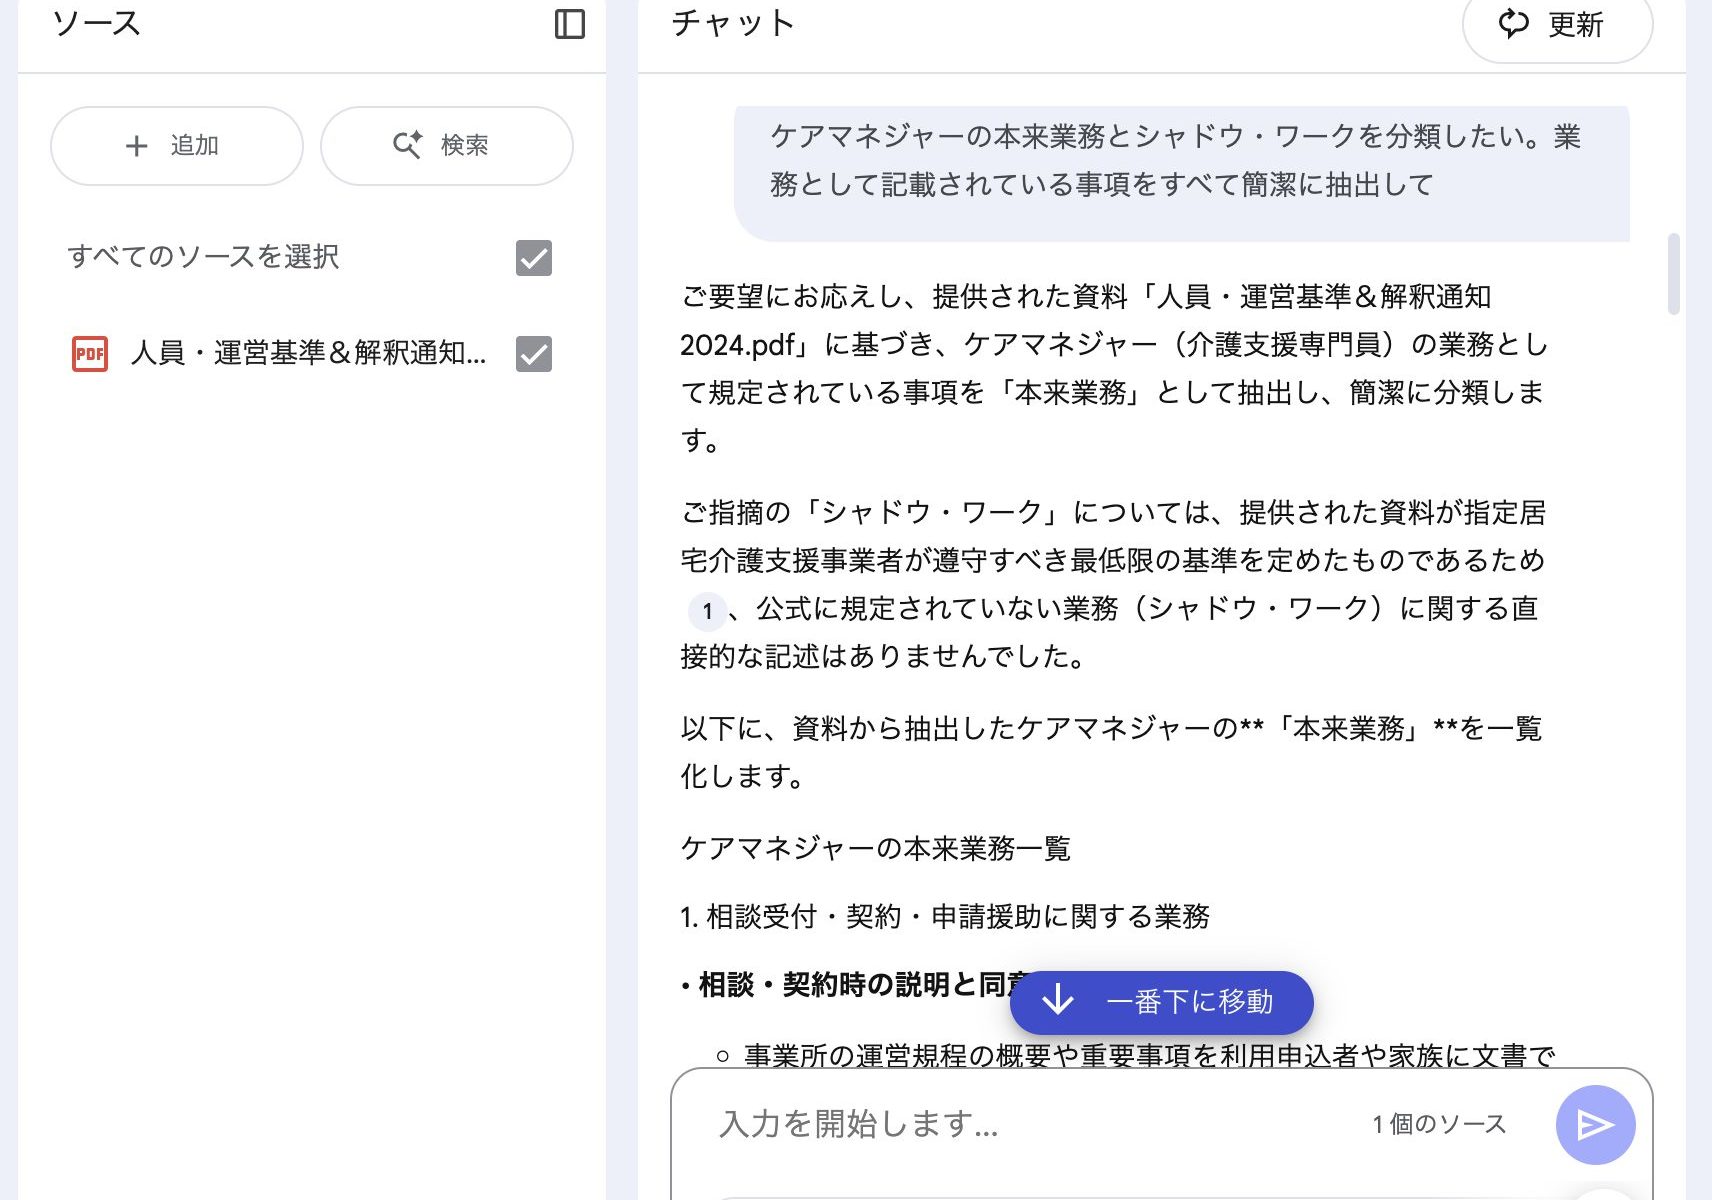Click the 相談受付・契約・申請援助に関する業務 list item
Image resolution: width=1712 pixels, height=1200 pixels.
pyautogui.click(x=945, y=917)
